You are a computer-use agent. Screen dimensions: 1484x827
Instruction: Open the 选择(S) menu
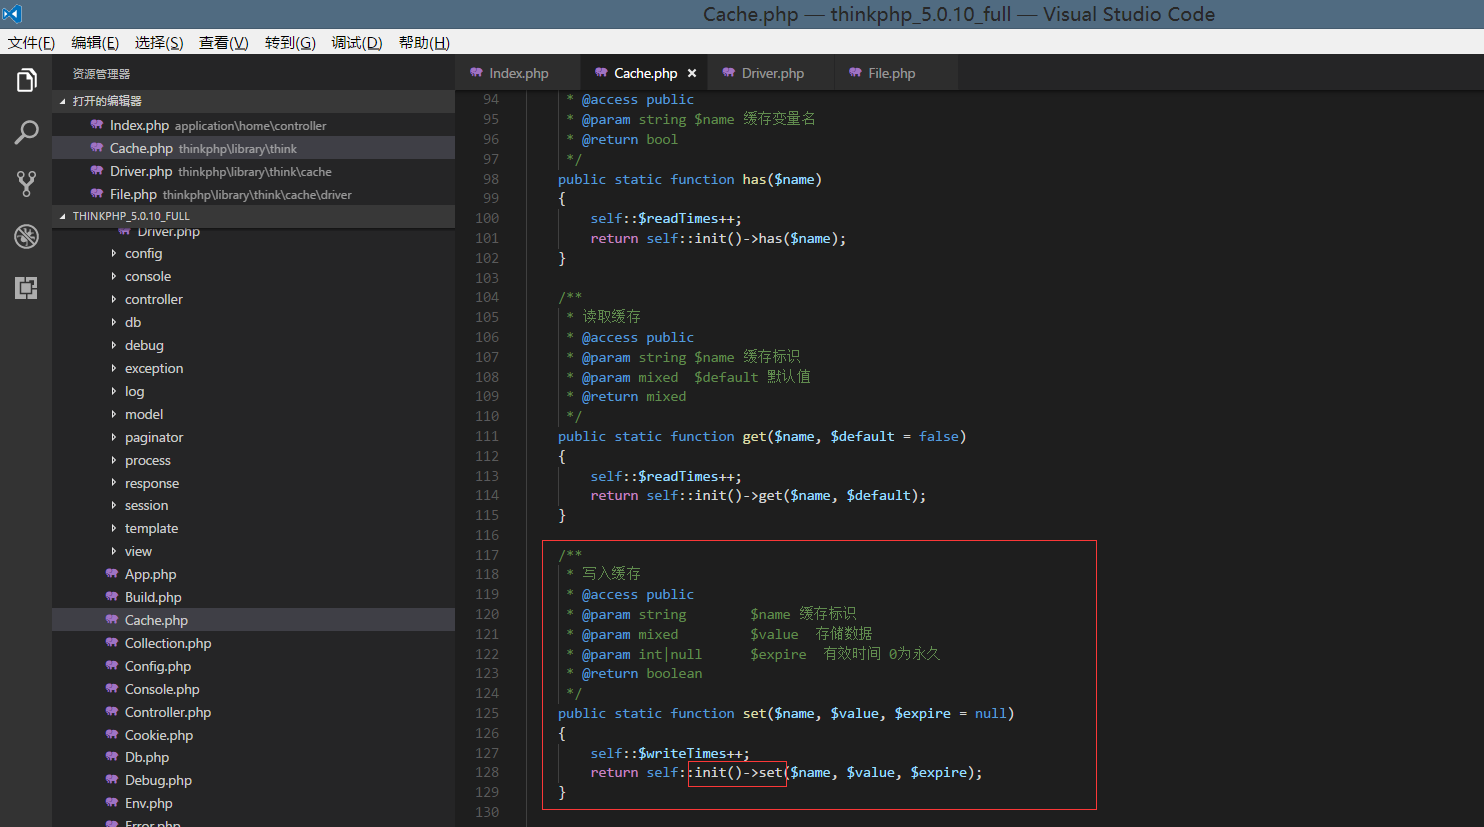tap(159, 42)
